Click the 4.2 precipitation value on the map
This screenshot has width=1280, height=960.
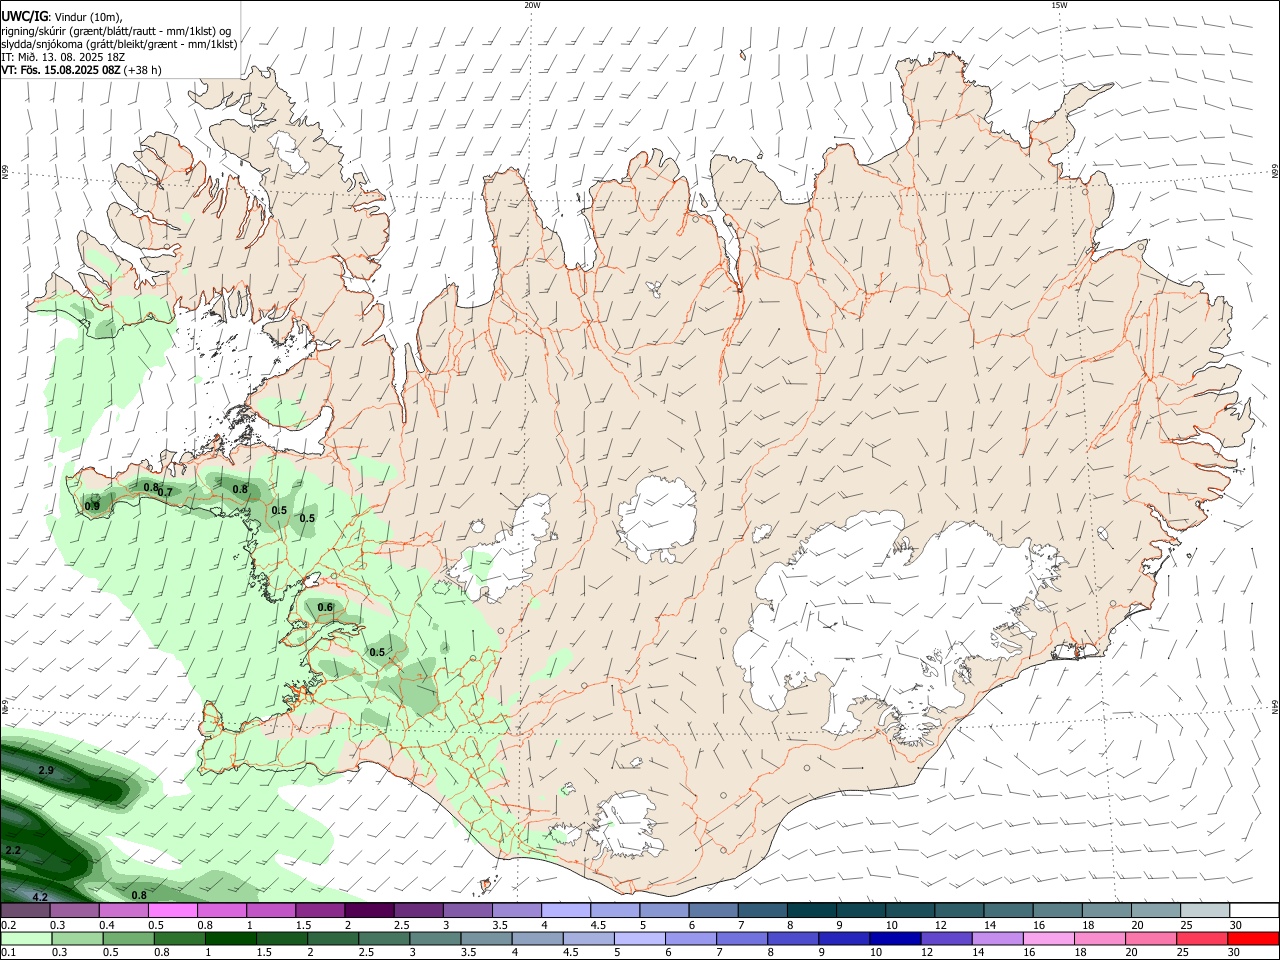41,896
